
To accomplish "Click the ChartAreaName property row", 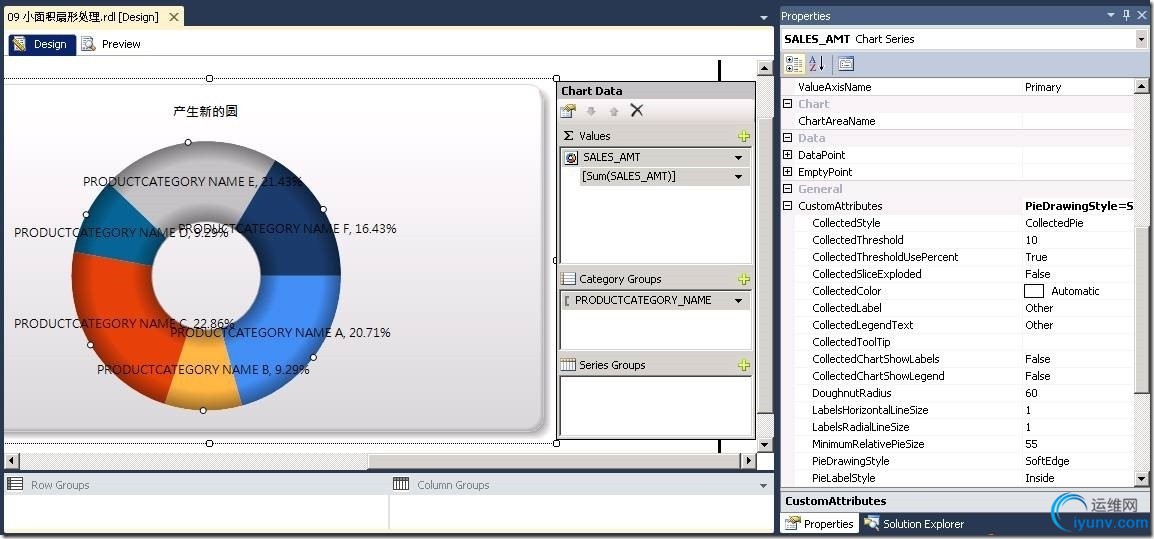I will (958, 121).
